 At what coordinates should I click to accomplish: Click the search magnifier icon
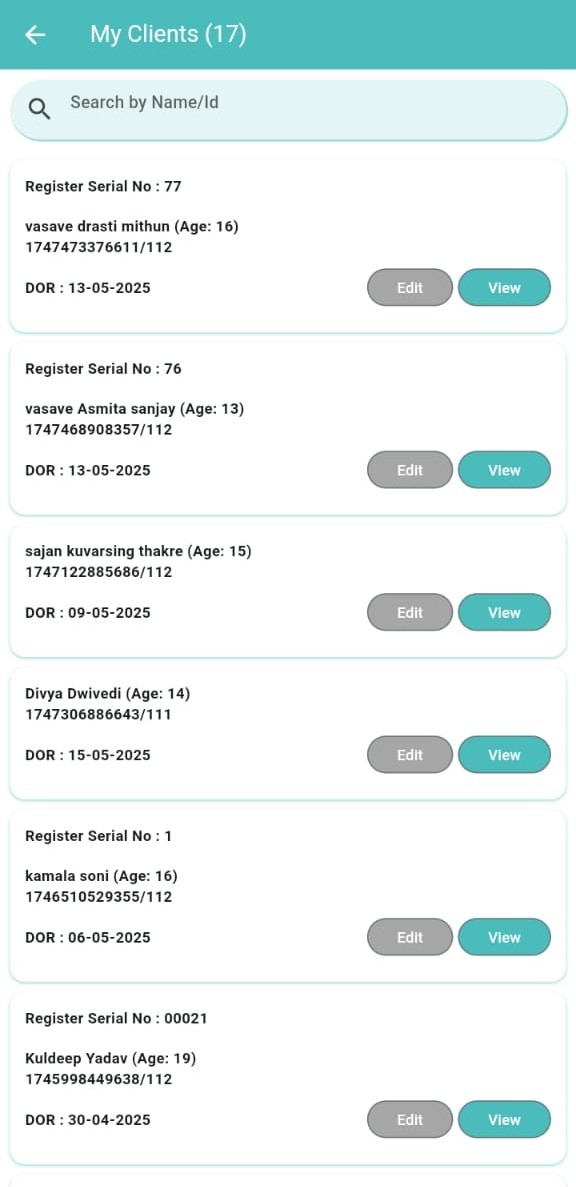click(39, 109)
